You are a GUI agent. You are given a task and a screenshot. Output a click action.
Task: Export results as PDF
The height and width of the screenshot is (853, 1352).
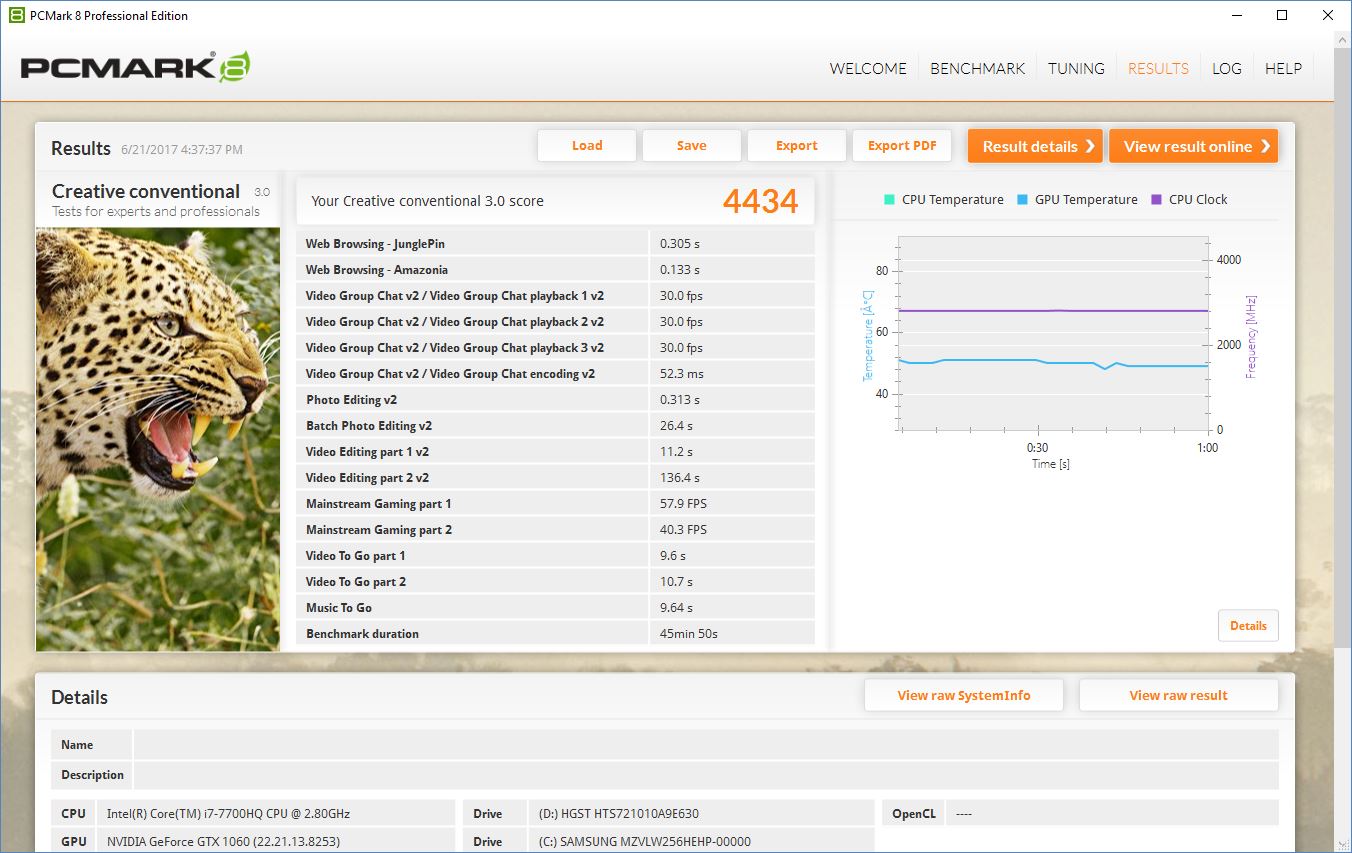[902, 146]
